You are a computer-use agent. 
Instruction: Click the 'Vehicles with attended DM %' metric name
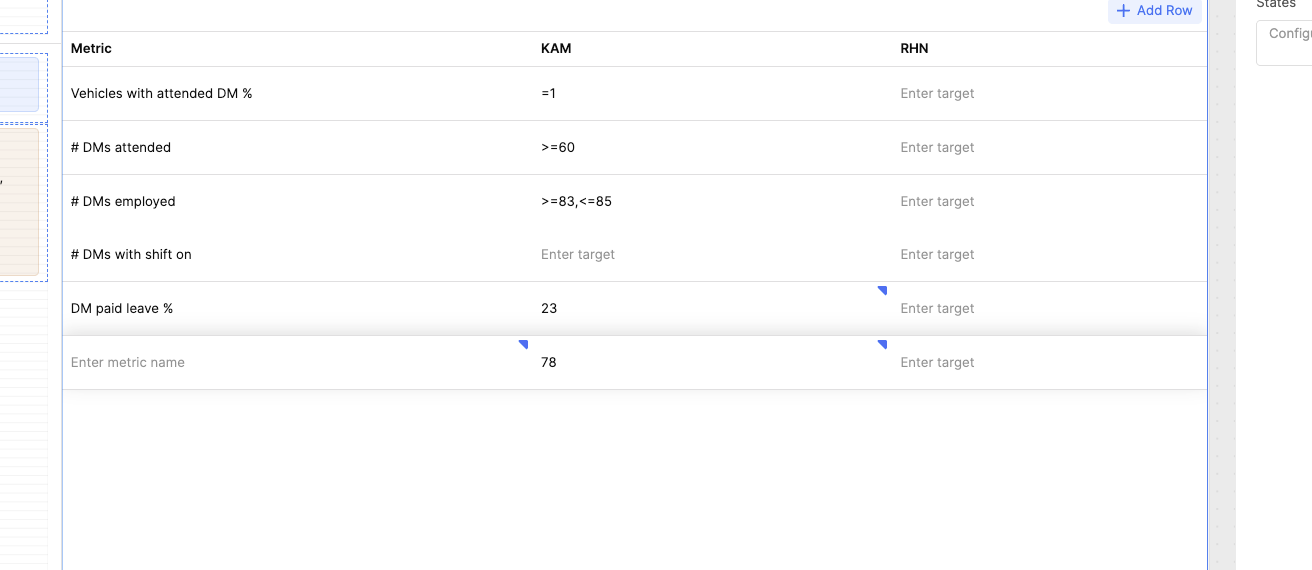coord(161,94)
